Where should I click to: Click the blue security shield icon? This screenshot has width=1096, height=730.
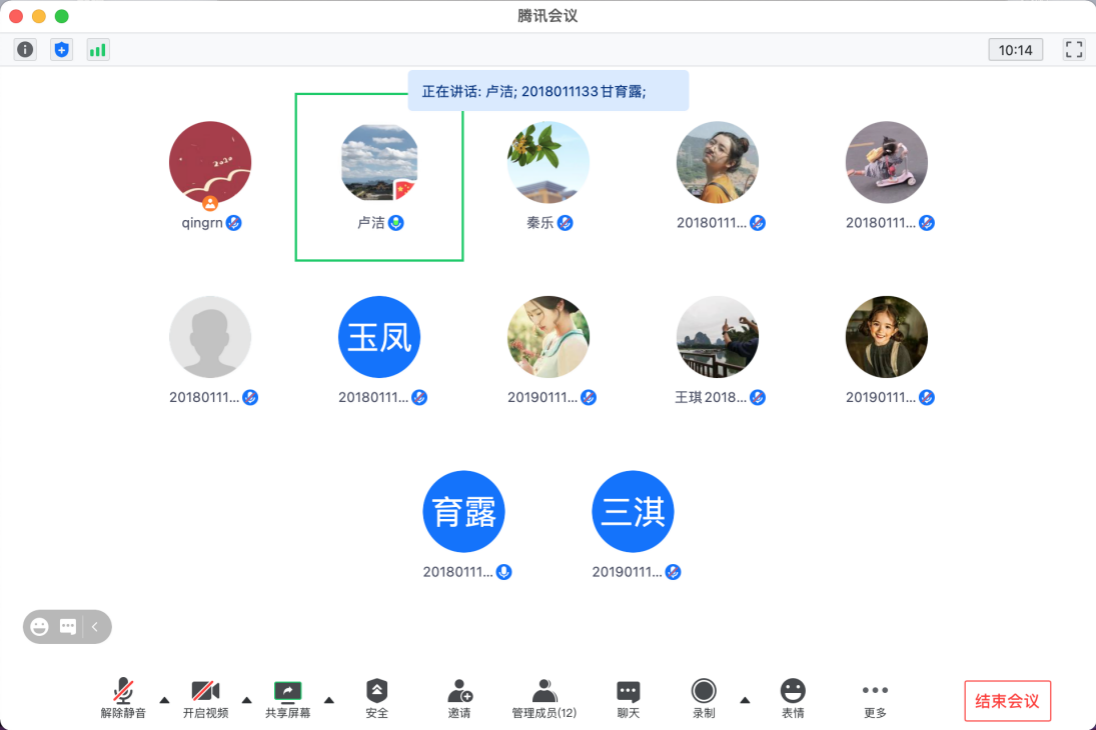click(x=62, y=49)
